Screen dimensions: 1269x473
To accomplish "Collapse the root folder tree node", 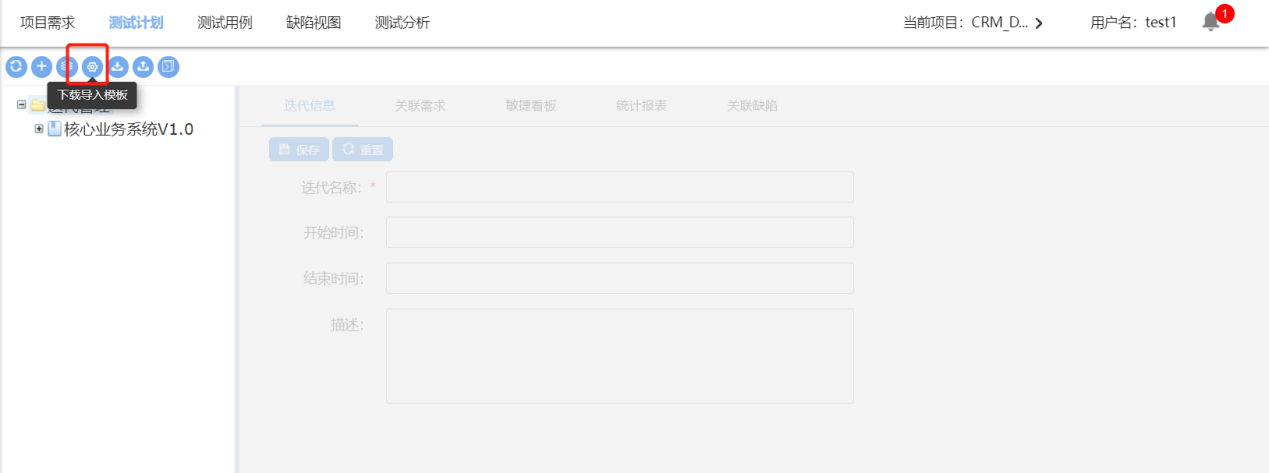I will (22, 105).
